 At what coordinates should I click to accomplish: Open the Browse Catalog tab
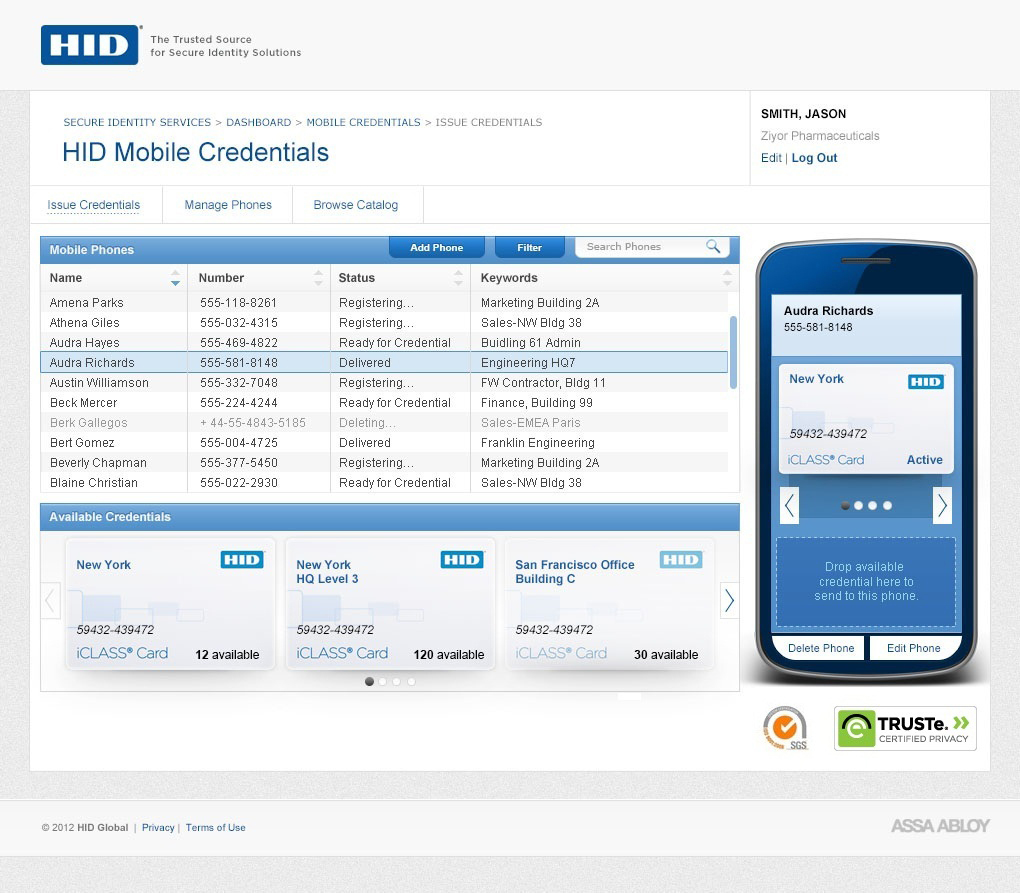(356, 204)
